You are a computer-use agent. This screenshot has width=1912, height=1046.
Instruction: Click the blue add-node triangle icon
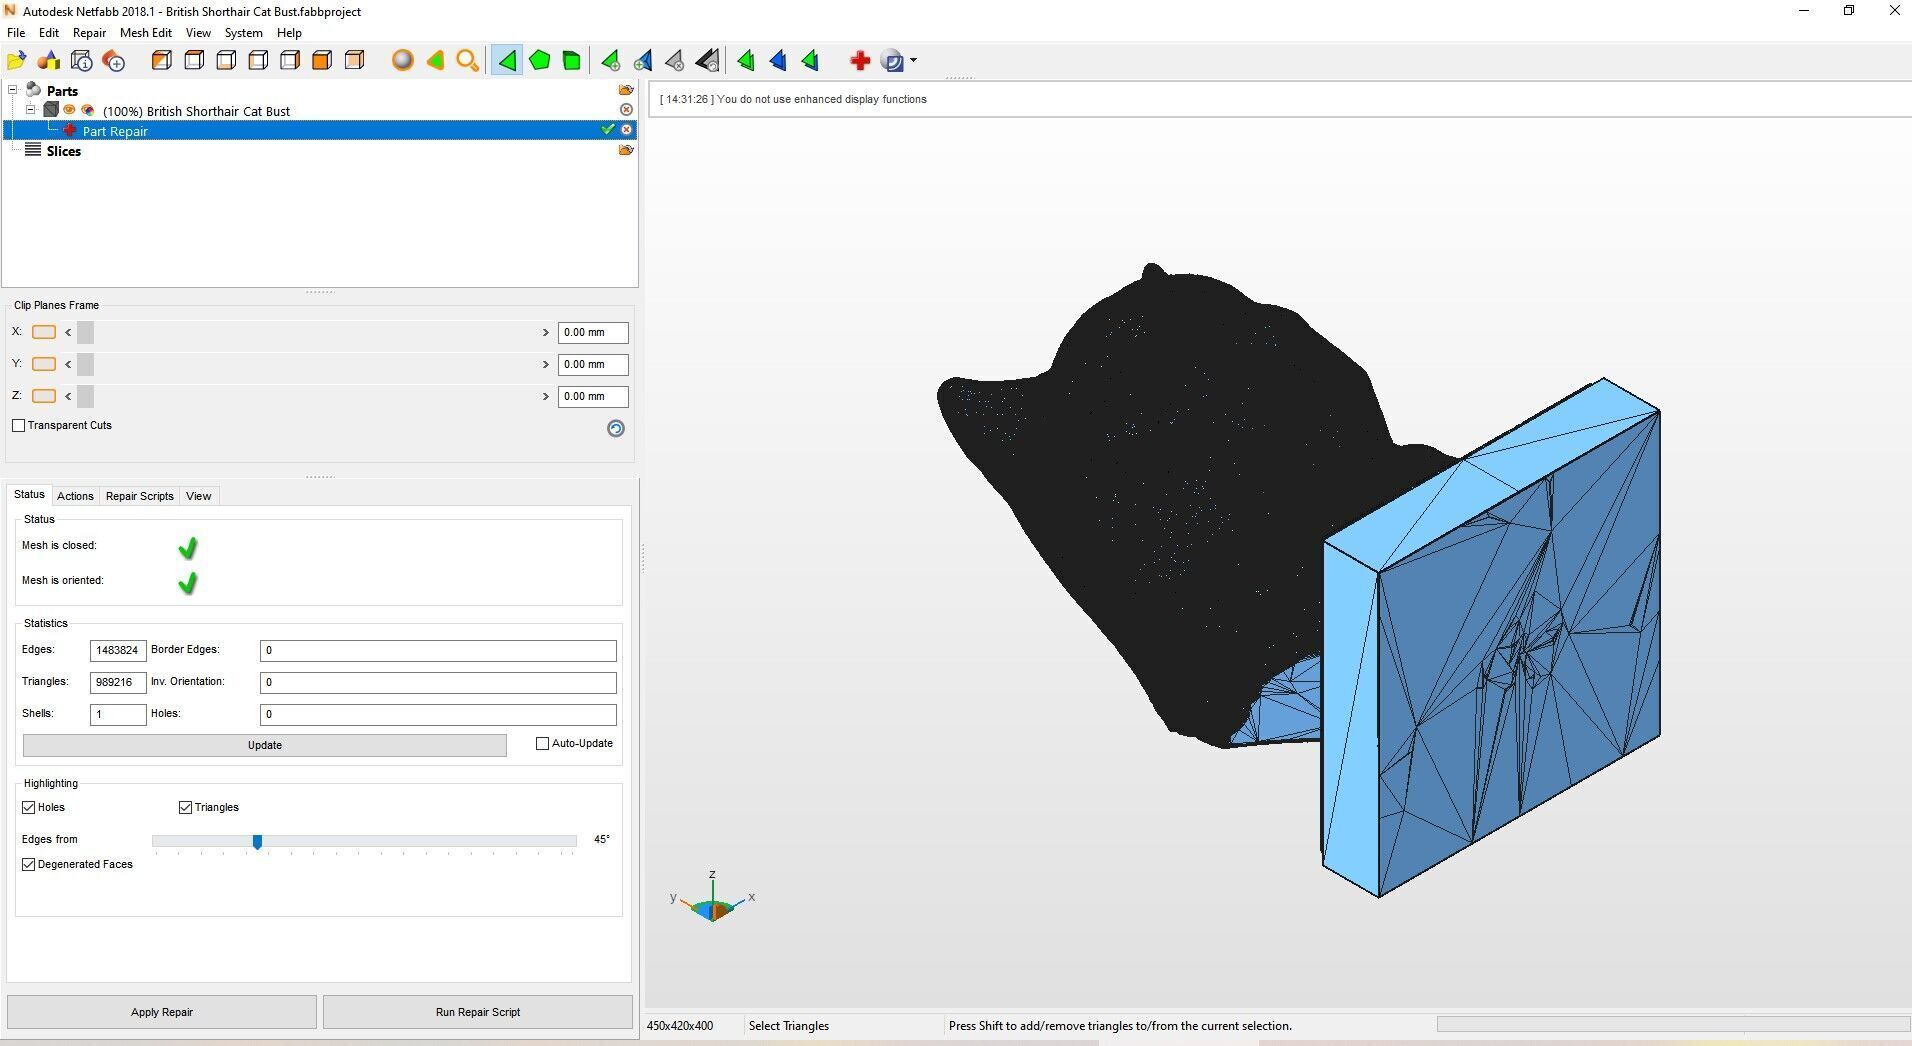(x=642, y=61)
